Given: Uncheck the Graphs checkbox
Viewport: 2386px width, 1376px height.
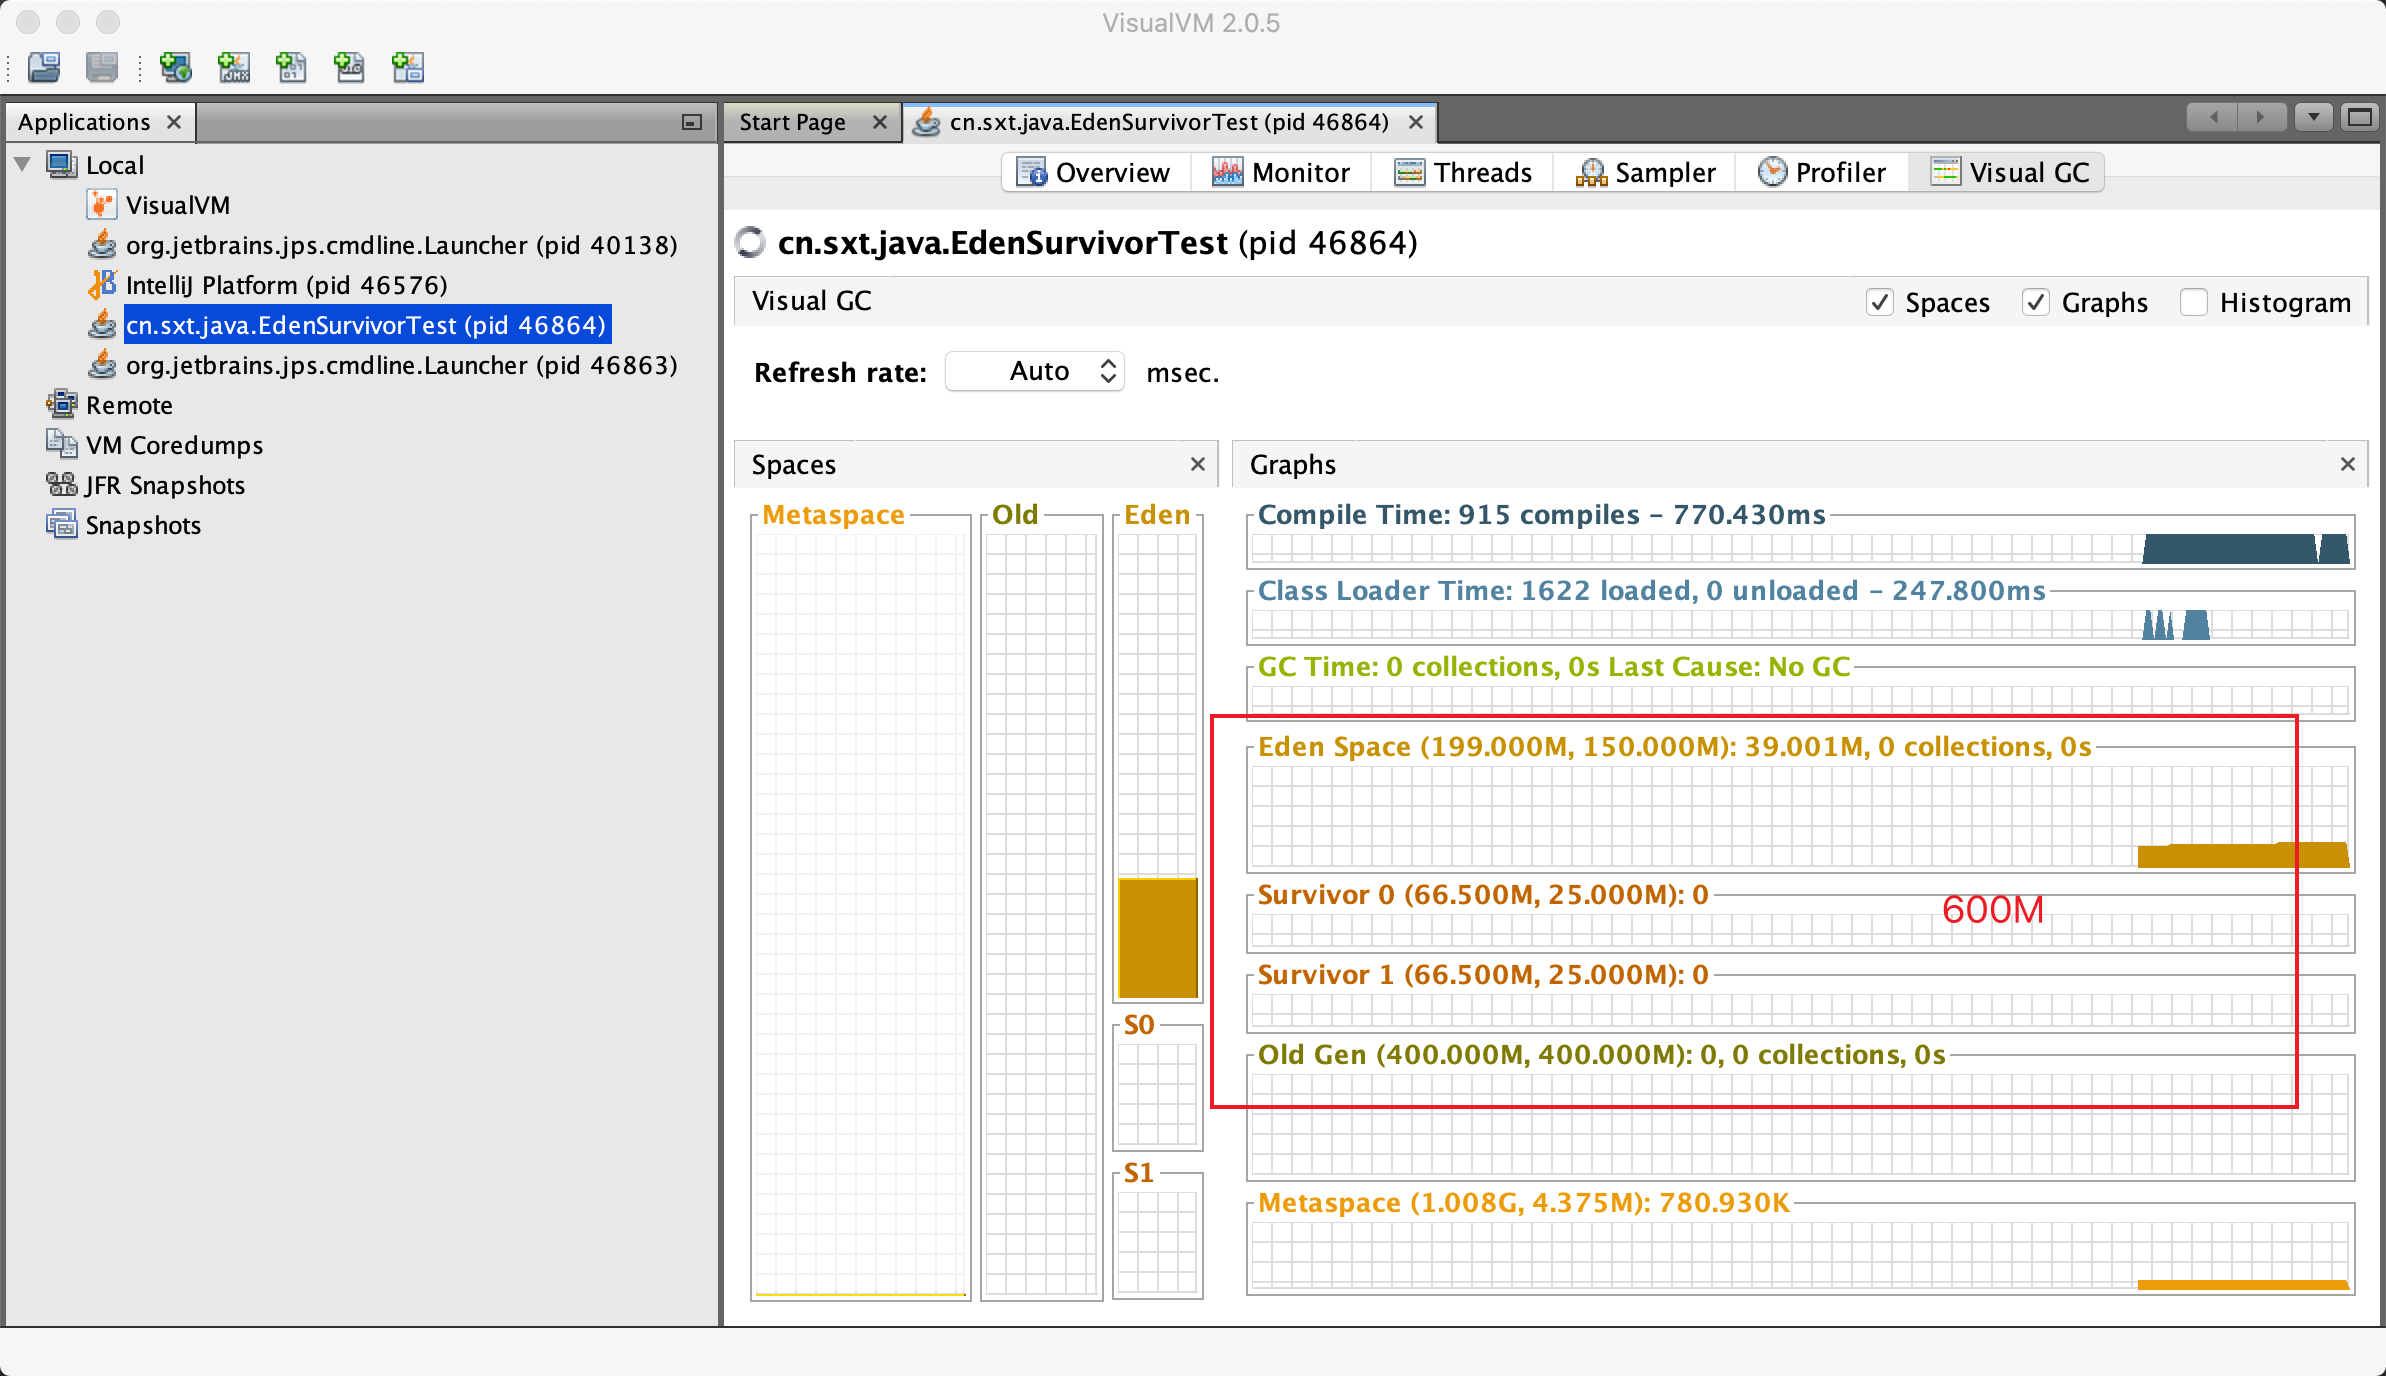Looking at the screenshot, I should 2036,302.
